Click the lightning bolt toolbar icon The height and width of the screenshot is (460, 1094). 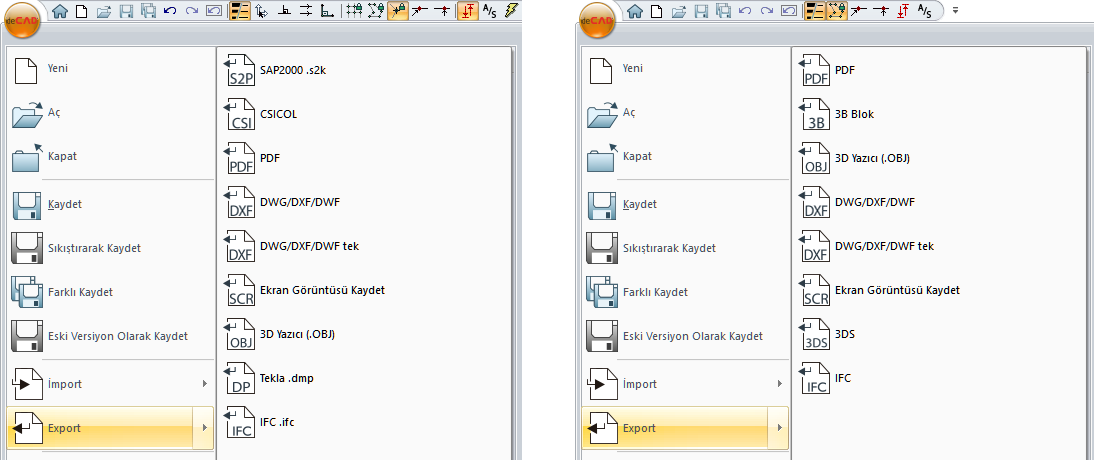[x=513, y=11]
